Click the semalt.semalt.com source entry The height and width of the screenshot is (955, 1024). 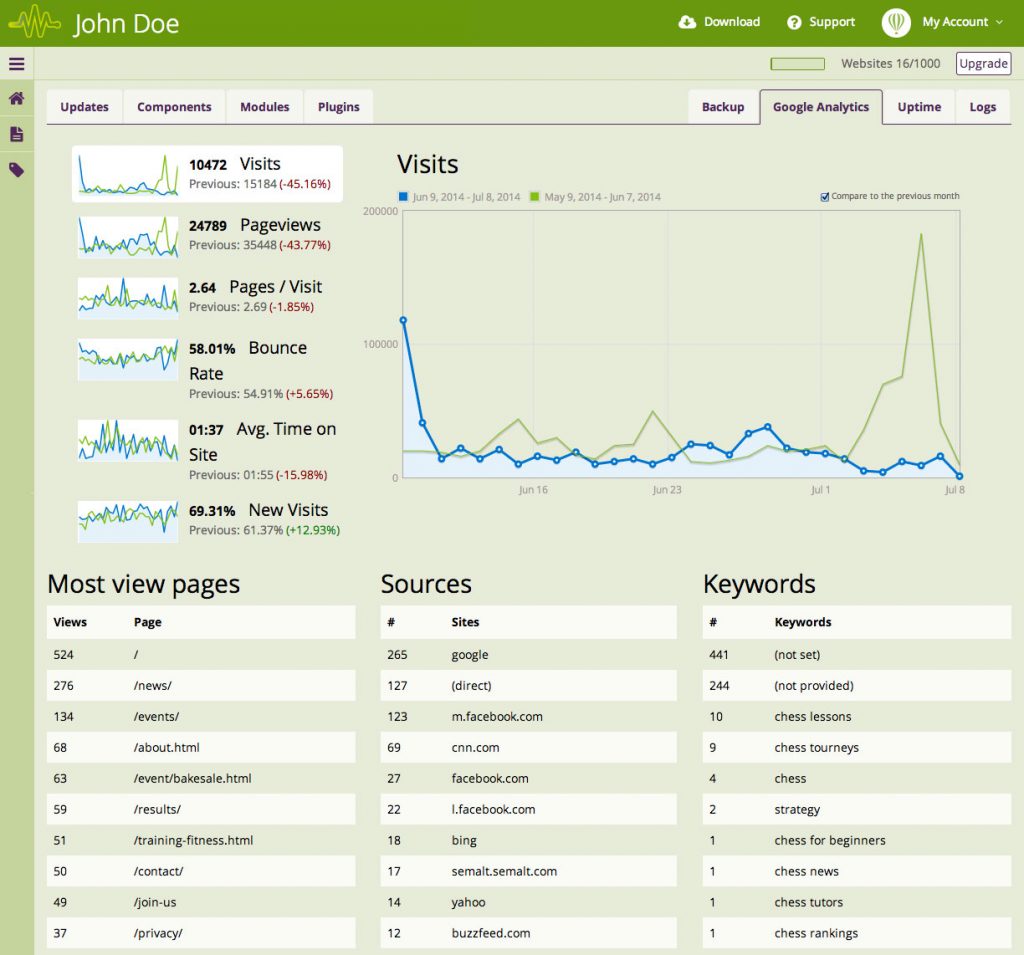(504, 871)
